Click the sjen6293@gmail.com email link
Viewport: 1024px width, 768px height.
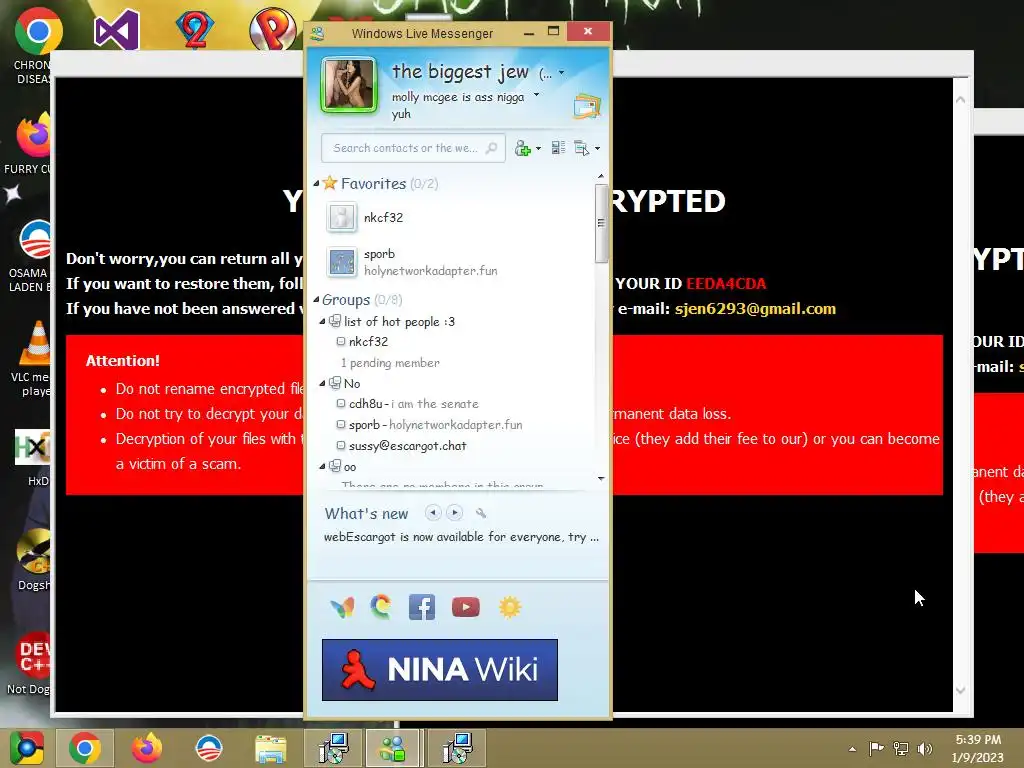point(755,309)
